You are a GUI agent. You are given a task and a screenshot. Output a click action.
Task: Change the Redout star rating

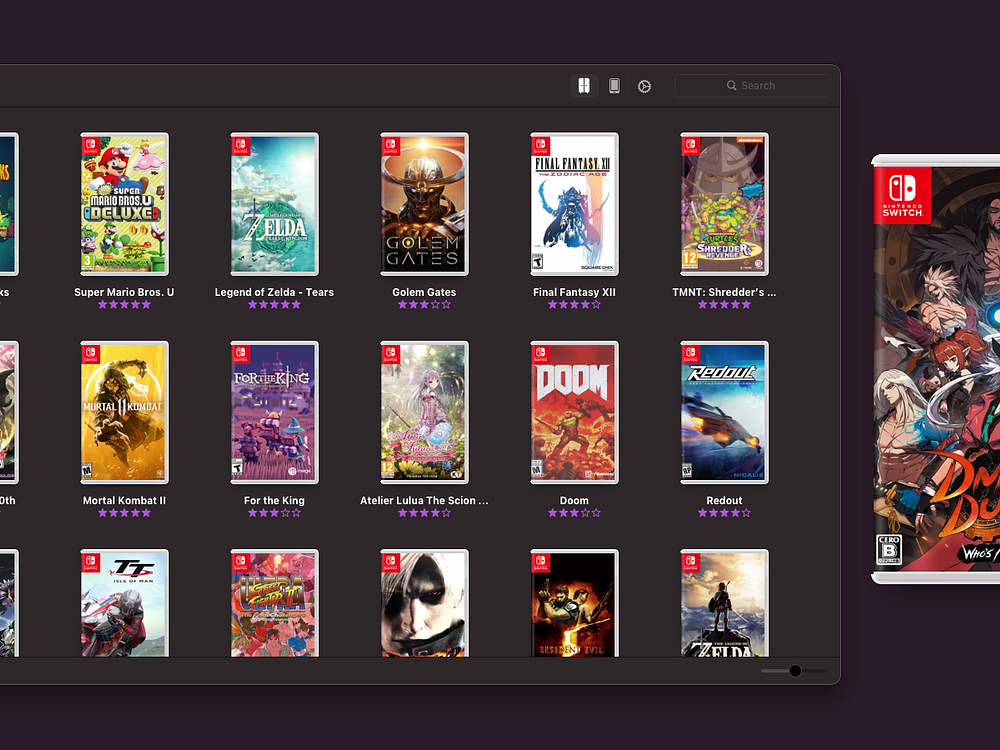(x=724, y=513)
